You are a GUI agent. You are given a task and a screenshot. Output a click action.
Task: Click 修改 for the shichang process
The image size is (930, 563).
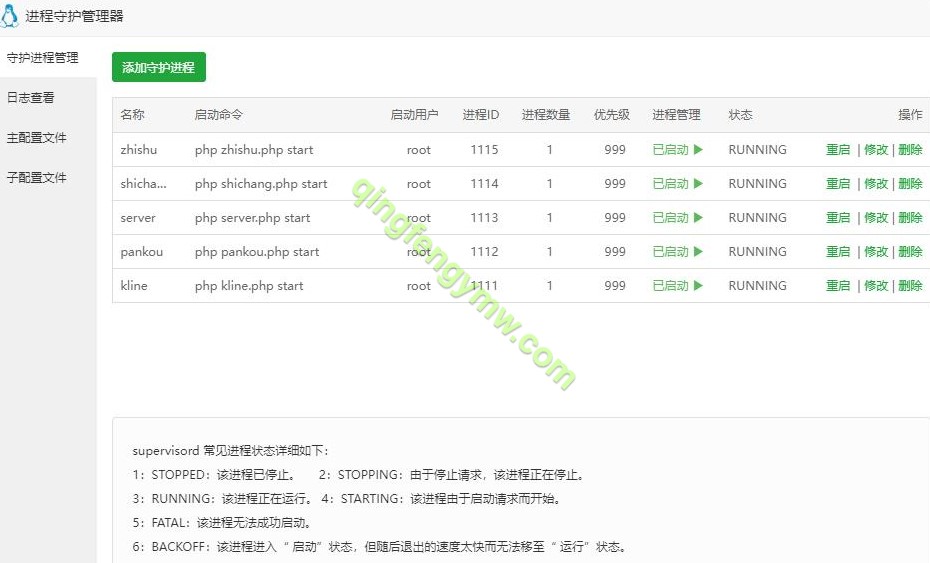pos(876,184)
